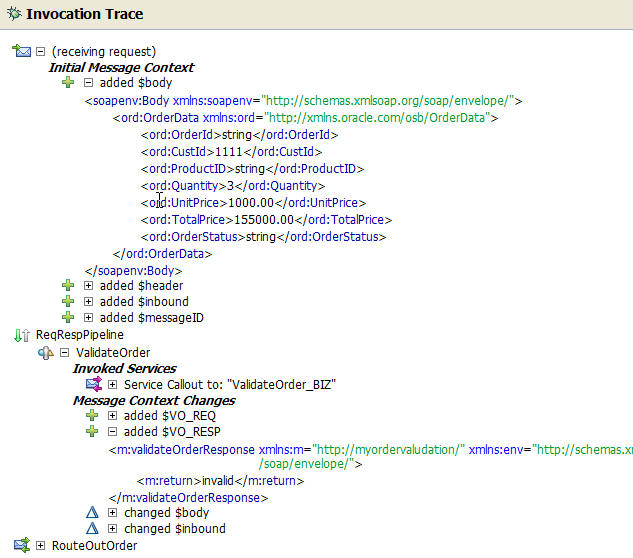Click 'Service Callout to: "ValidateOrder_BIZ"' text
Image resolution: width=633 pixels, height=558 pixels.
click(x=230, y=384)
